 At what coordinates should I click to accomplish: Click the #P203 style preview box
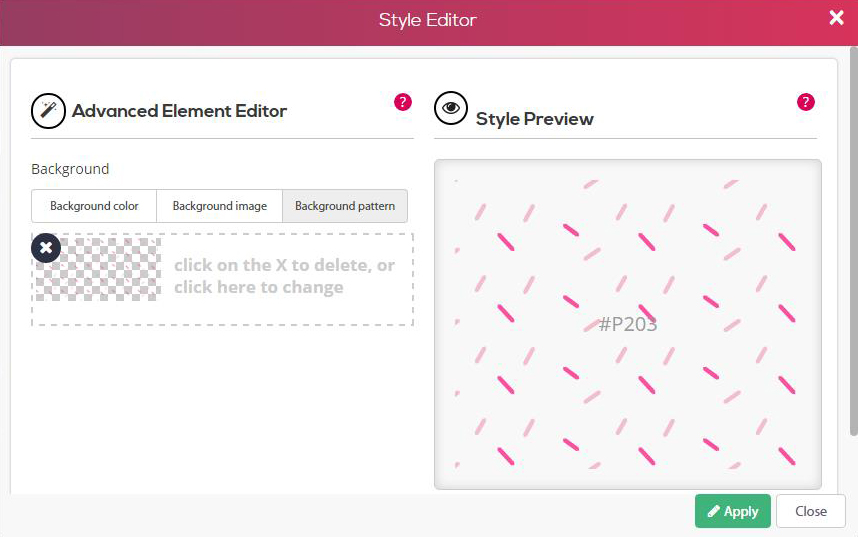click(x=628, y=324)
